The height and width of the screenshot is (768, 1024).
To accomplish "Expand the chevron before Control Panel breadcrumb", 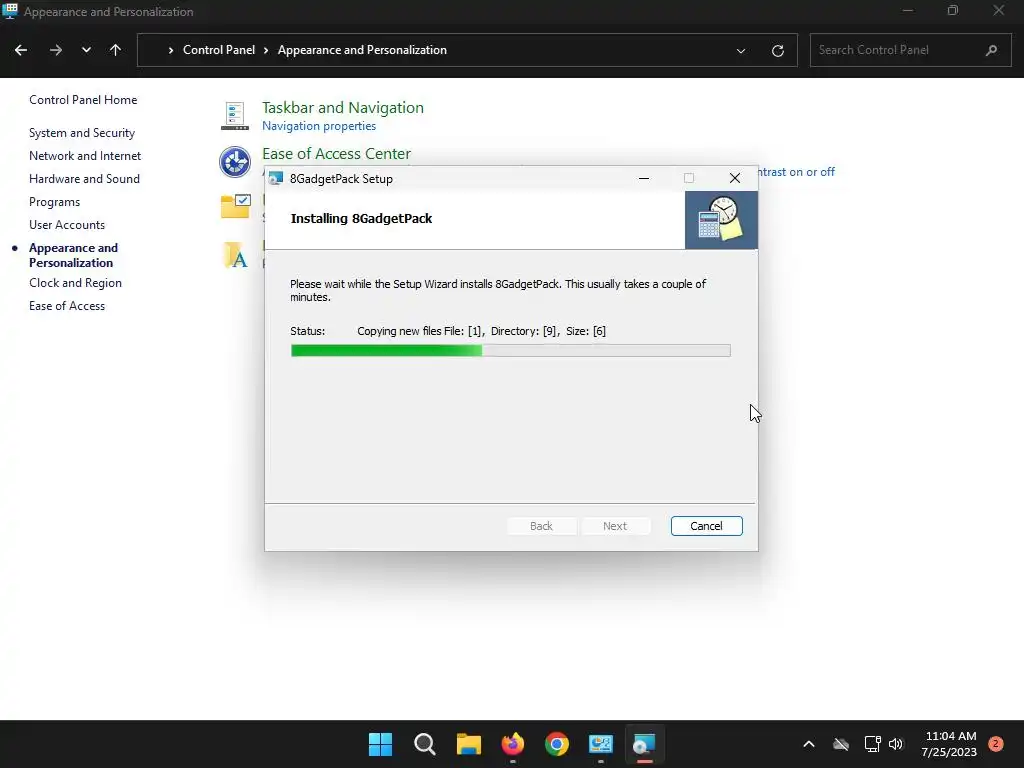I will pyautogui.click(x=170, y=50).
